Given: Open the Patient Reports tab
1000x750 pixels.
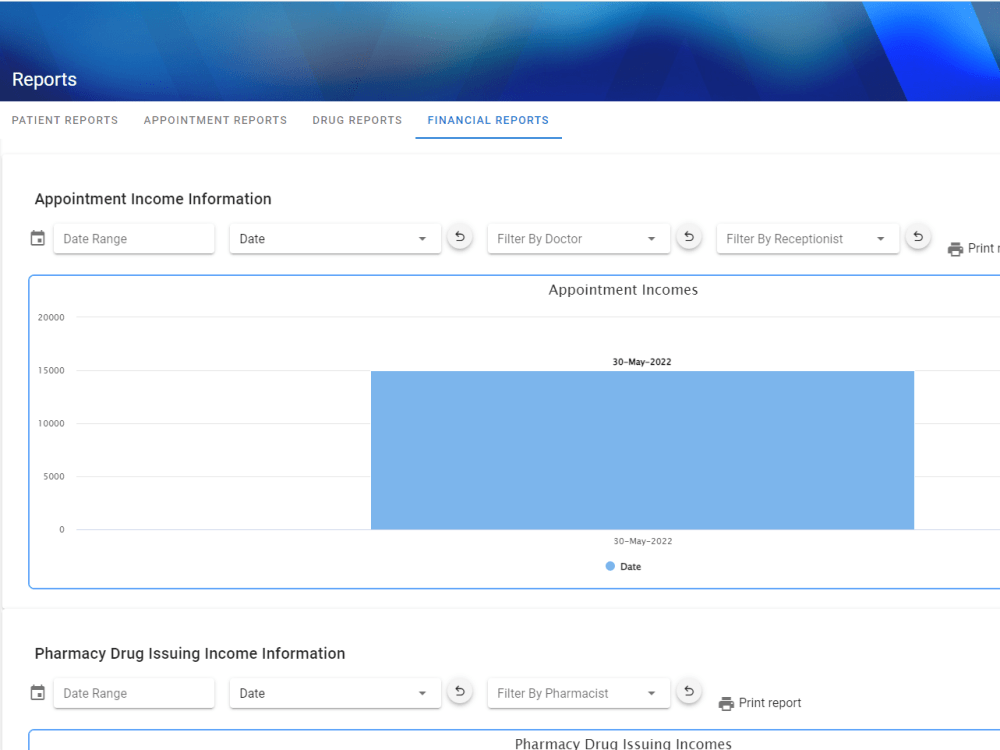Looking at the screenshot, I should point(64,120).
